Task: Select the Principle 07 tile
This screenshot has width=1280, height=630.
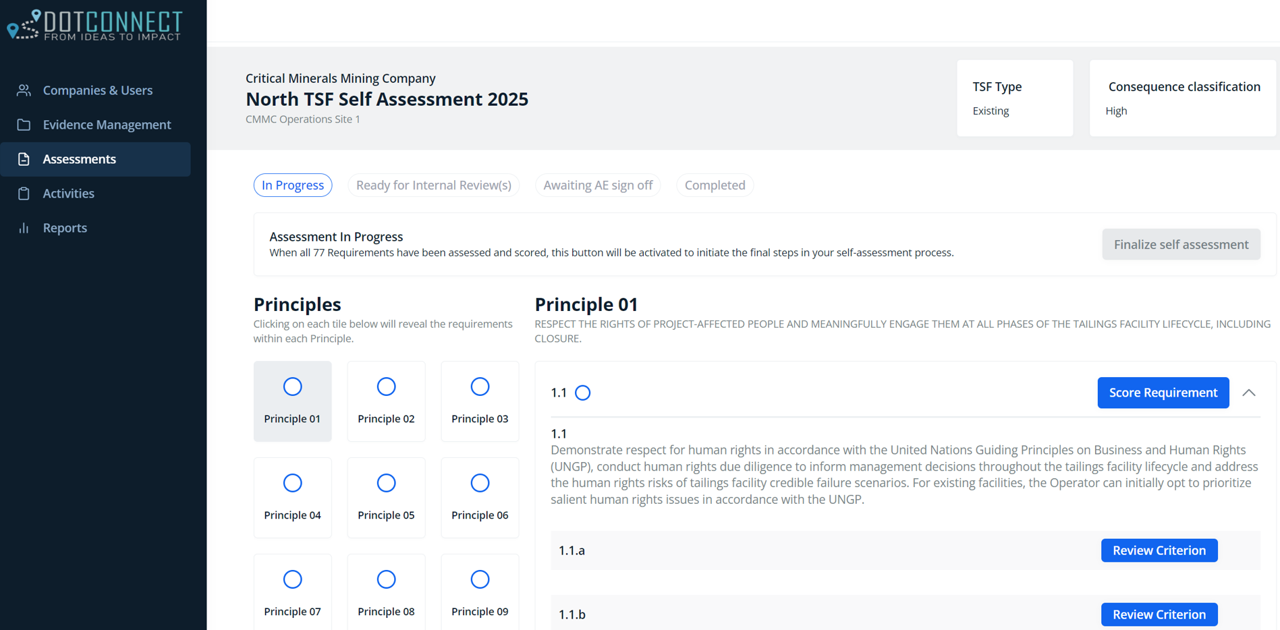Action: click(292, 593)
